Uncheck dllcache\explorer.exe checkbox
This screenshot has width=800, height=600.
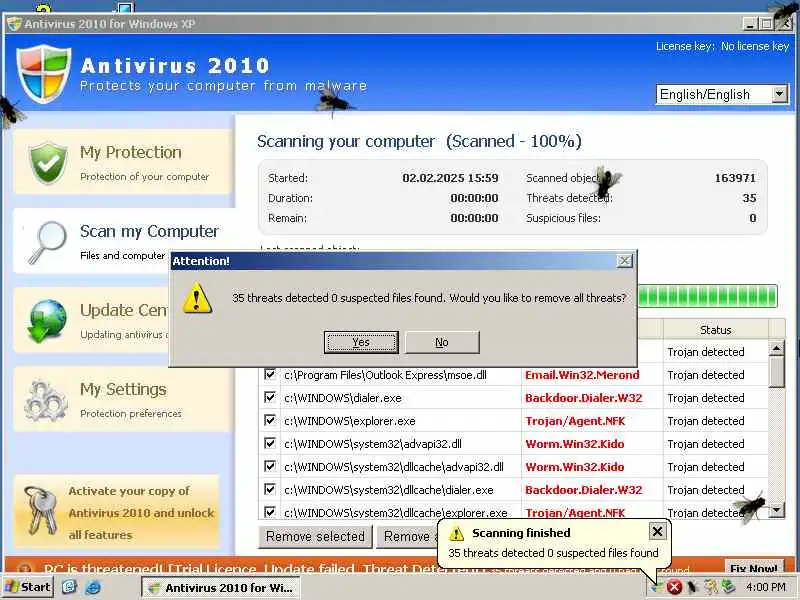(270, 511)
